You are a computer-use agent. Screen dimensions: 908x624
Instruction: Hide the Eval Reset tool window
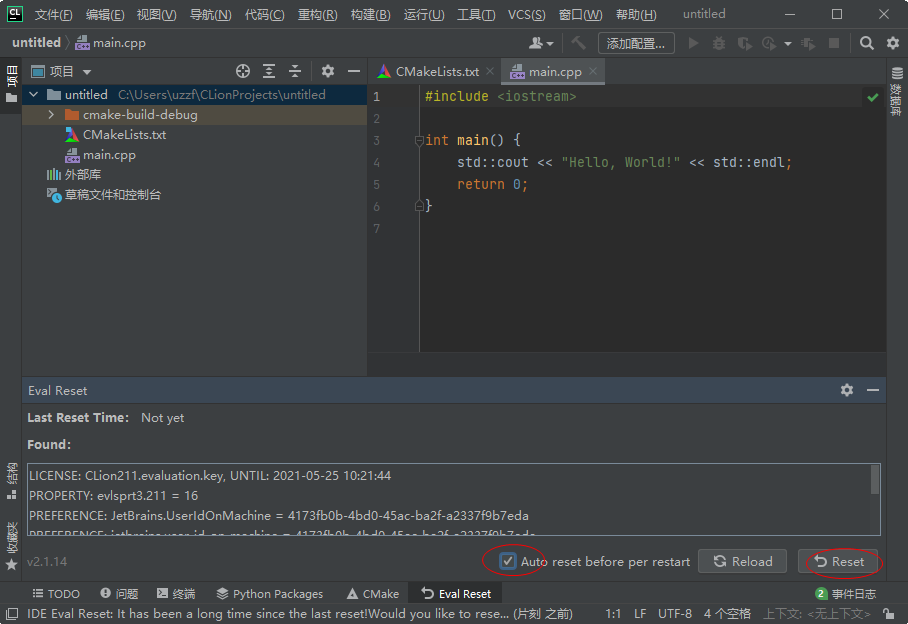(873, 390)
